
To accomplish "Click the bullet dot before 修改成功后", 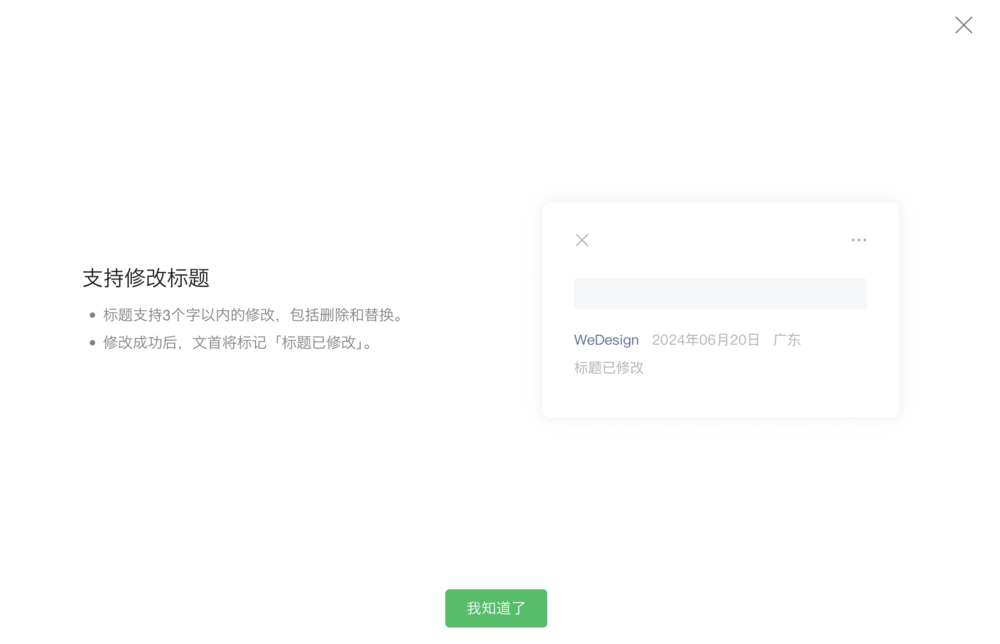I will click(x=92, y=343).
